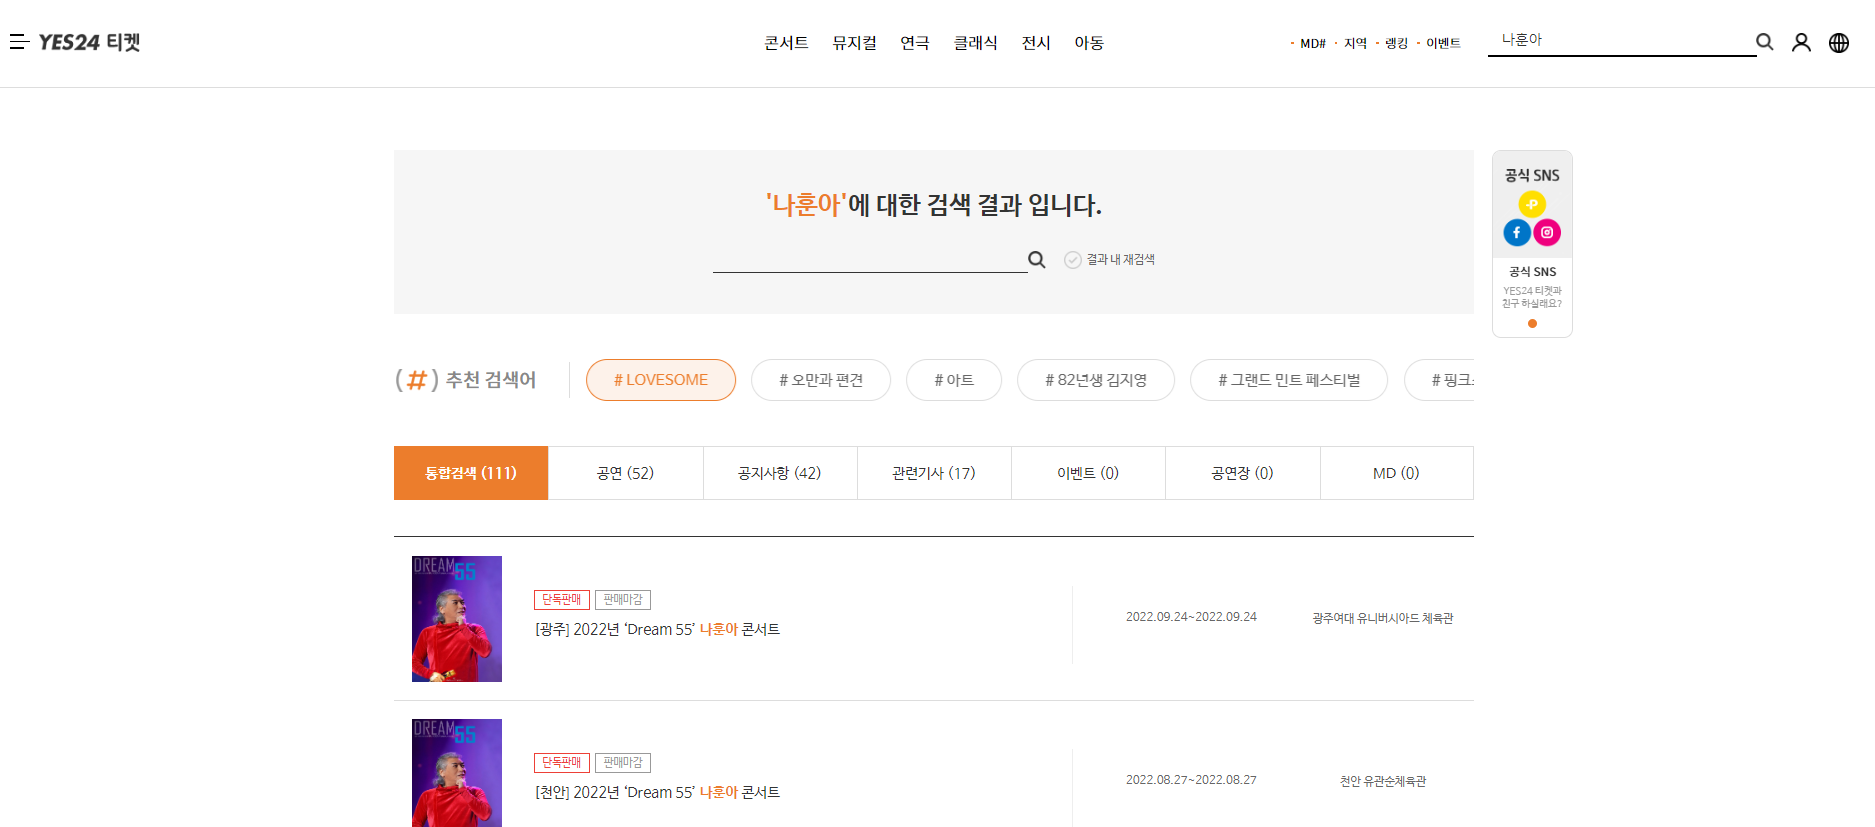Image resolution: width=1875 pixels, height=827 pixels.
Task: Click date 2022.09.24~2022.09.24
Action: (1191, 617)
